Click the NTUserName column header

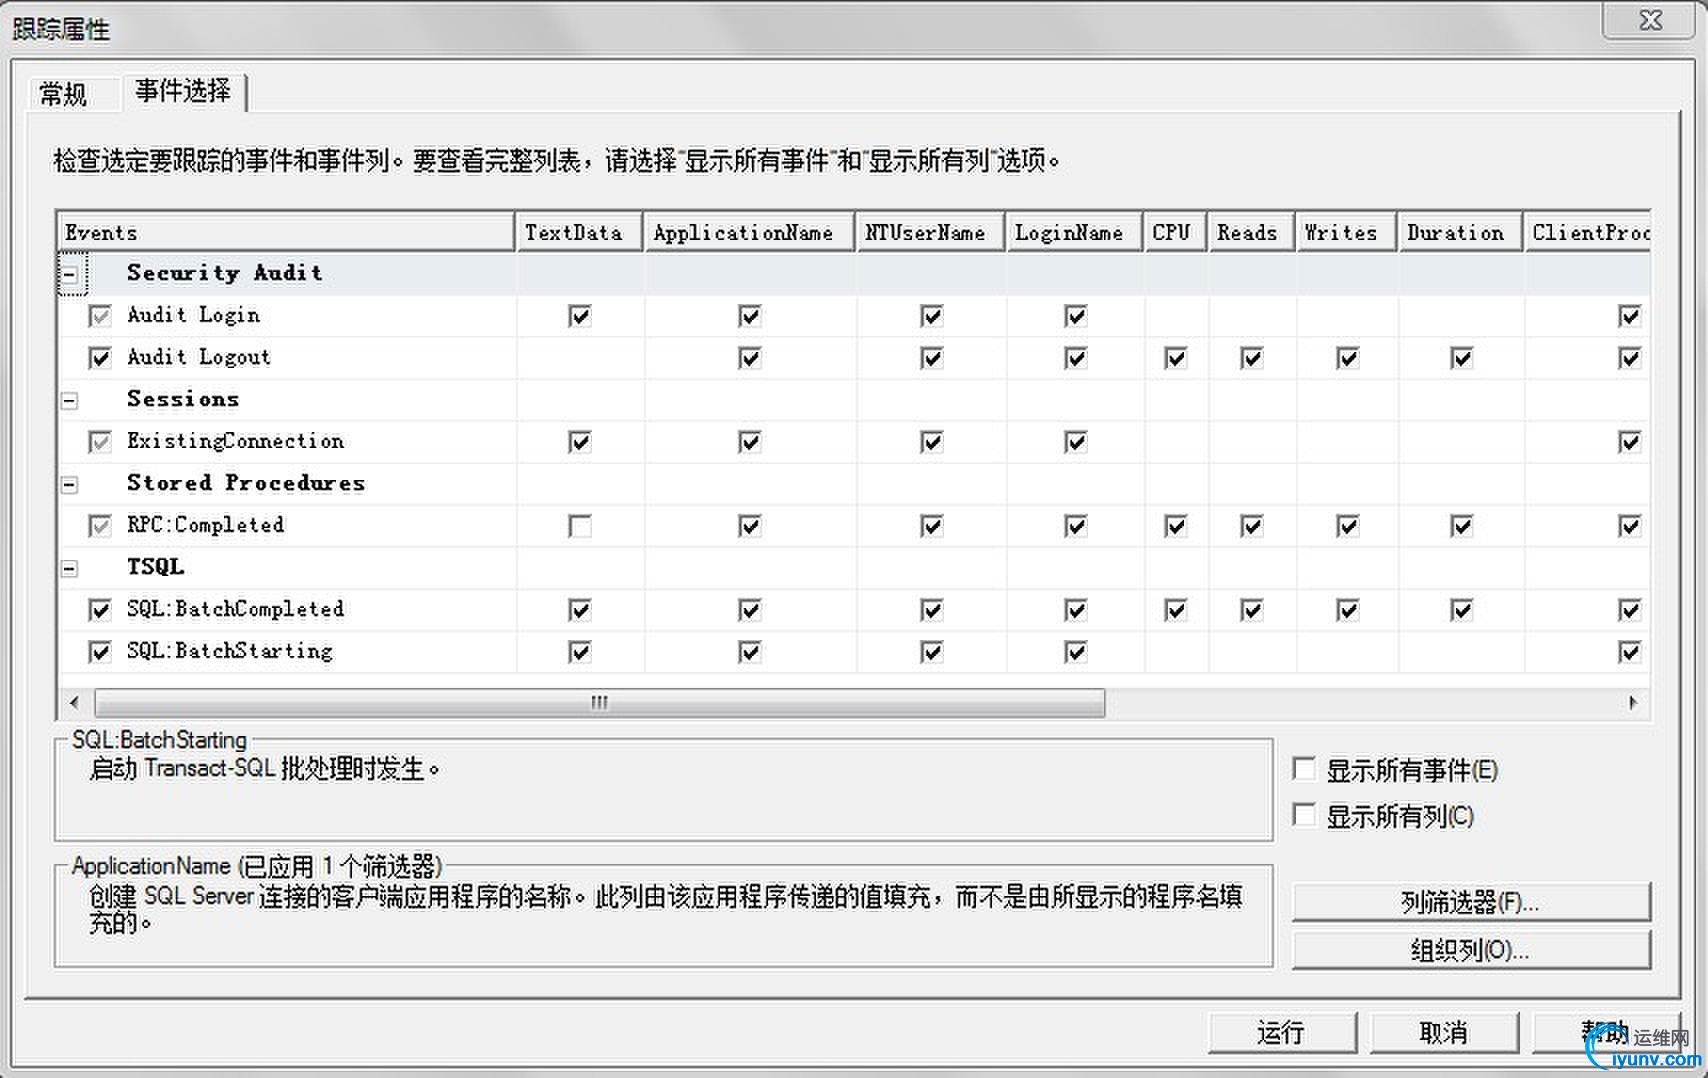tap(931, 232)
